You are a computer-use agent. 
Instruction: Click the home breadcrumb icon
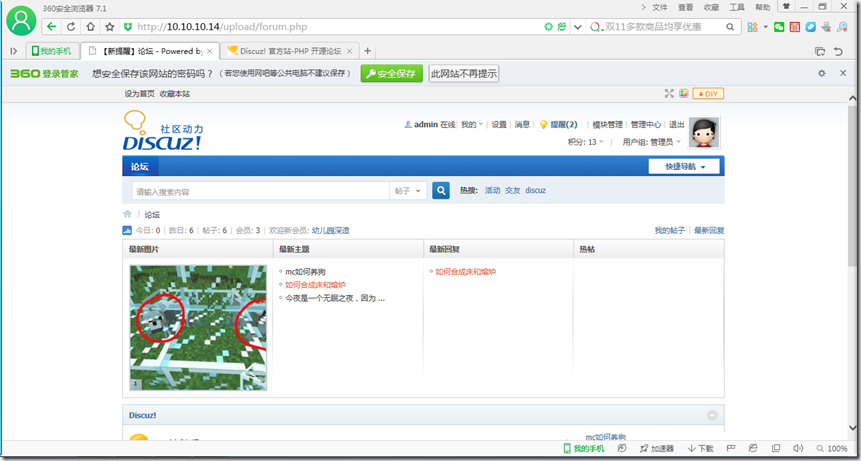127,214
